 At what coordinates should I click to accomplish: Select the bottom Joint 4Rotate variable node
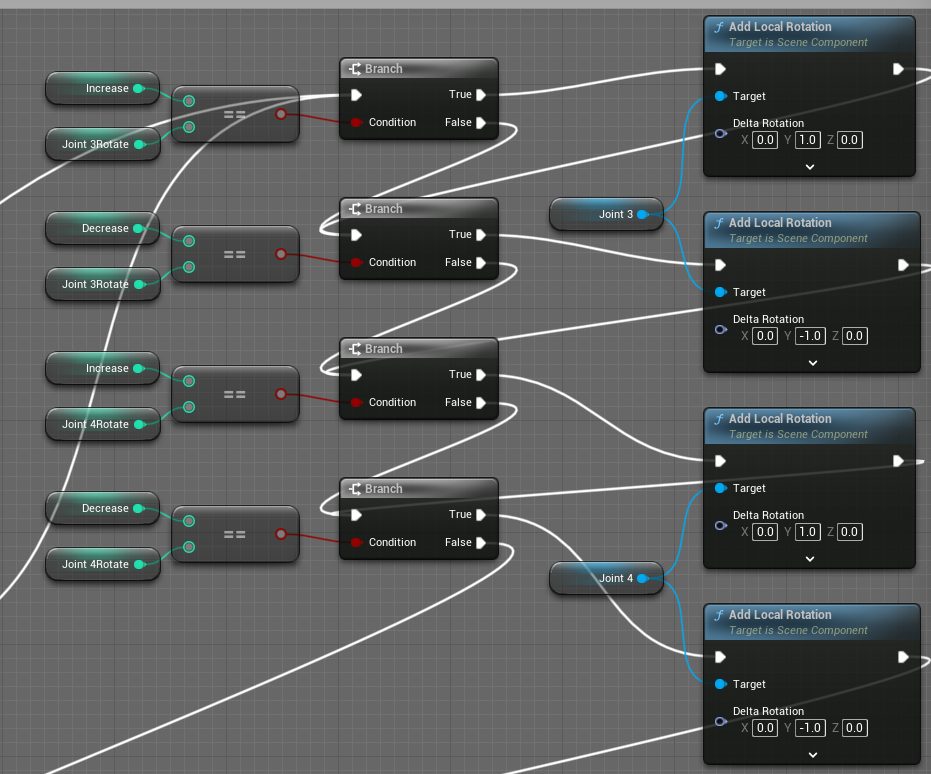pyautogui.click(x=103, y=564)
